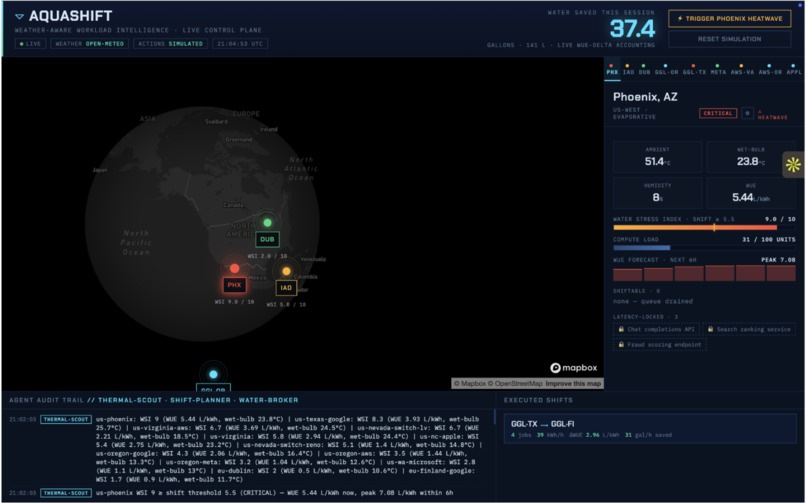806x503 pixels.
Task: Click the first THERMAL-SCOUT audit tag
Action: coord(66,419)
